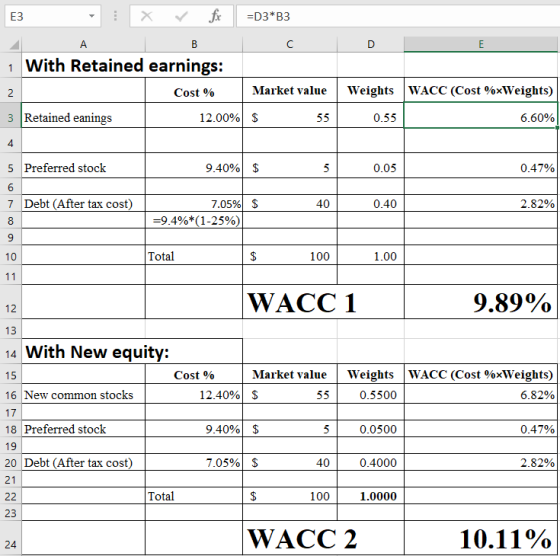The height and width of the screenshot is (556, 560).
Task: Select row 12 header
Action: [x=11, y=302]
